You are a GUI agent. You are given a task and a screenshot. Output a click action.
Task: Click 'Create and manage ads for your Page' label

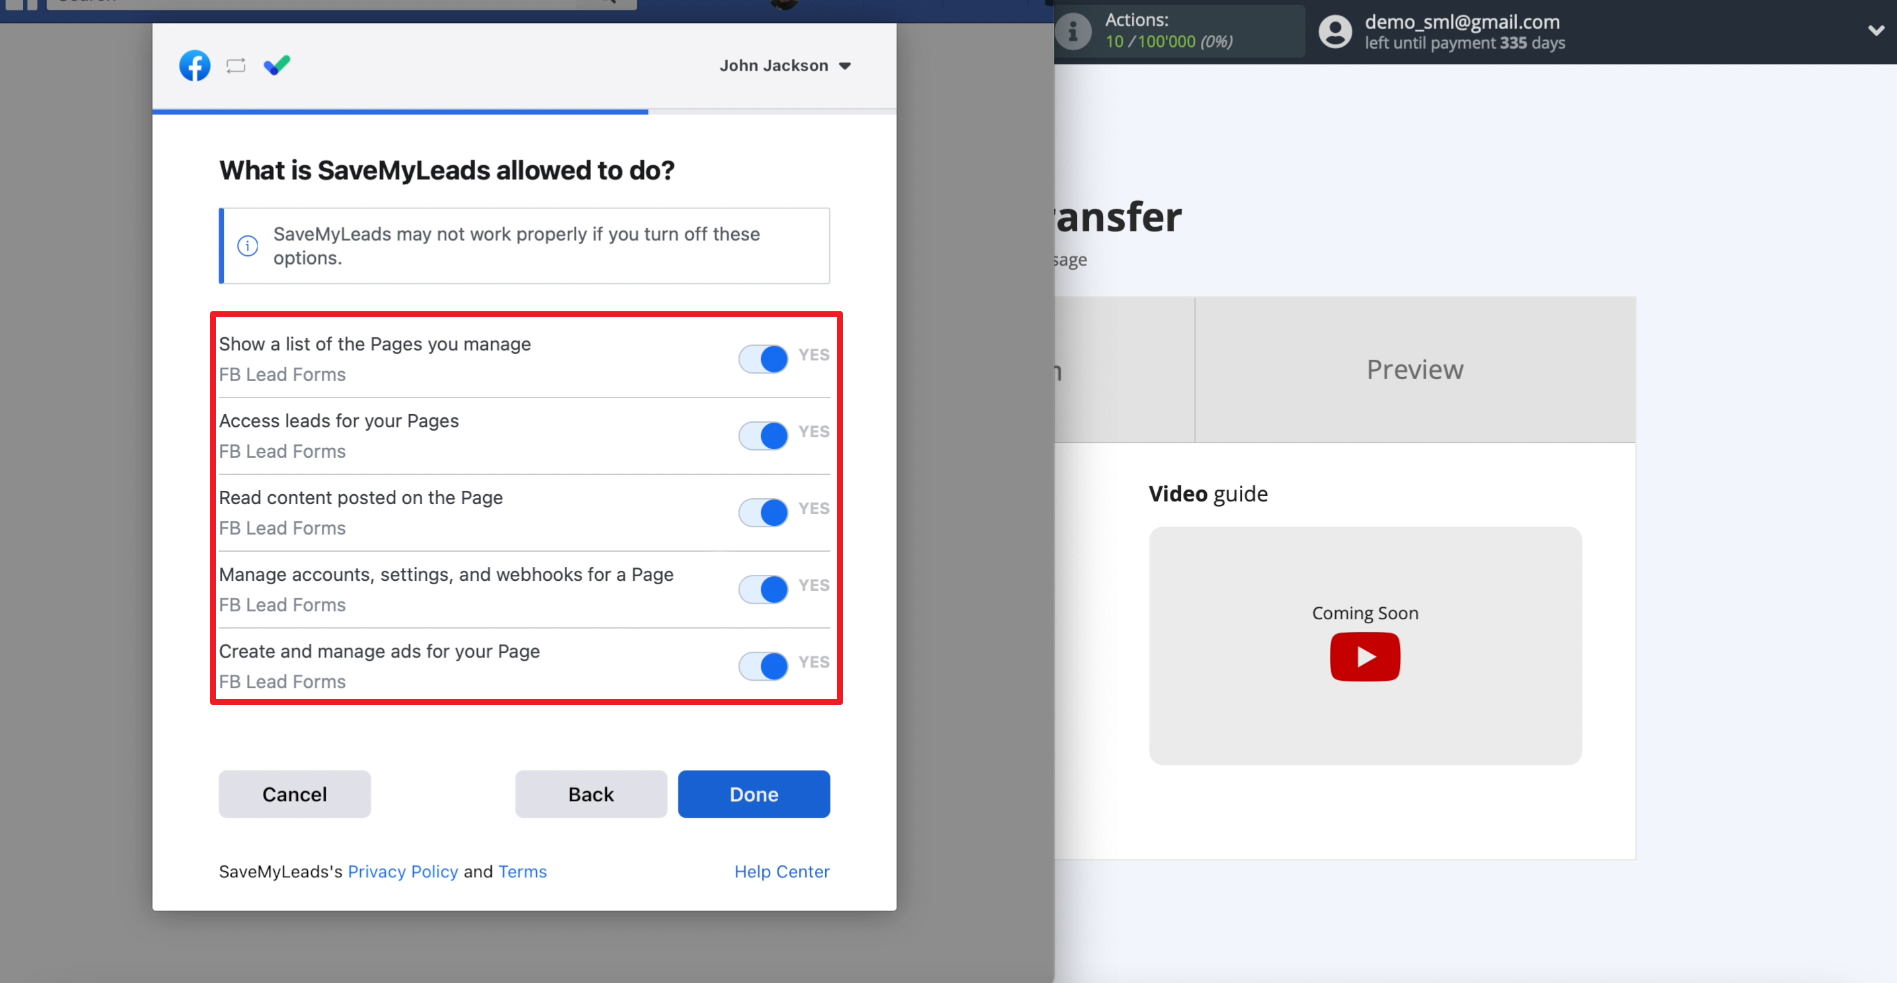point(379,652)
